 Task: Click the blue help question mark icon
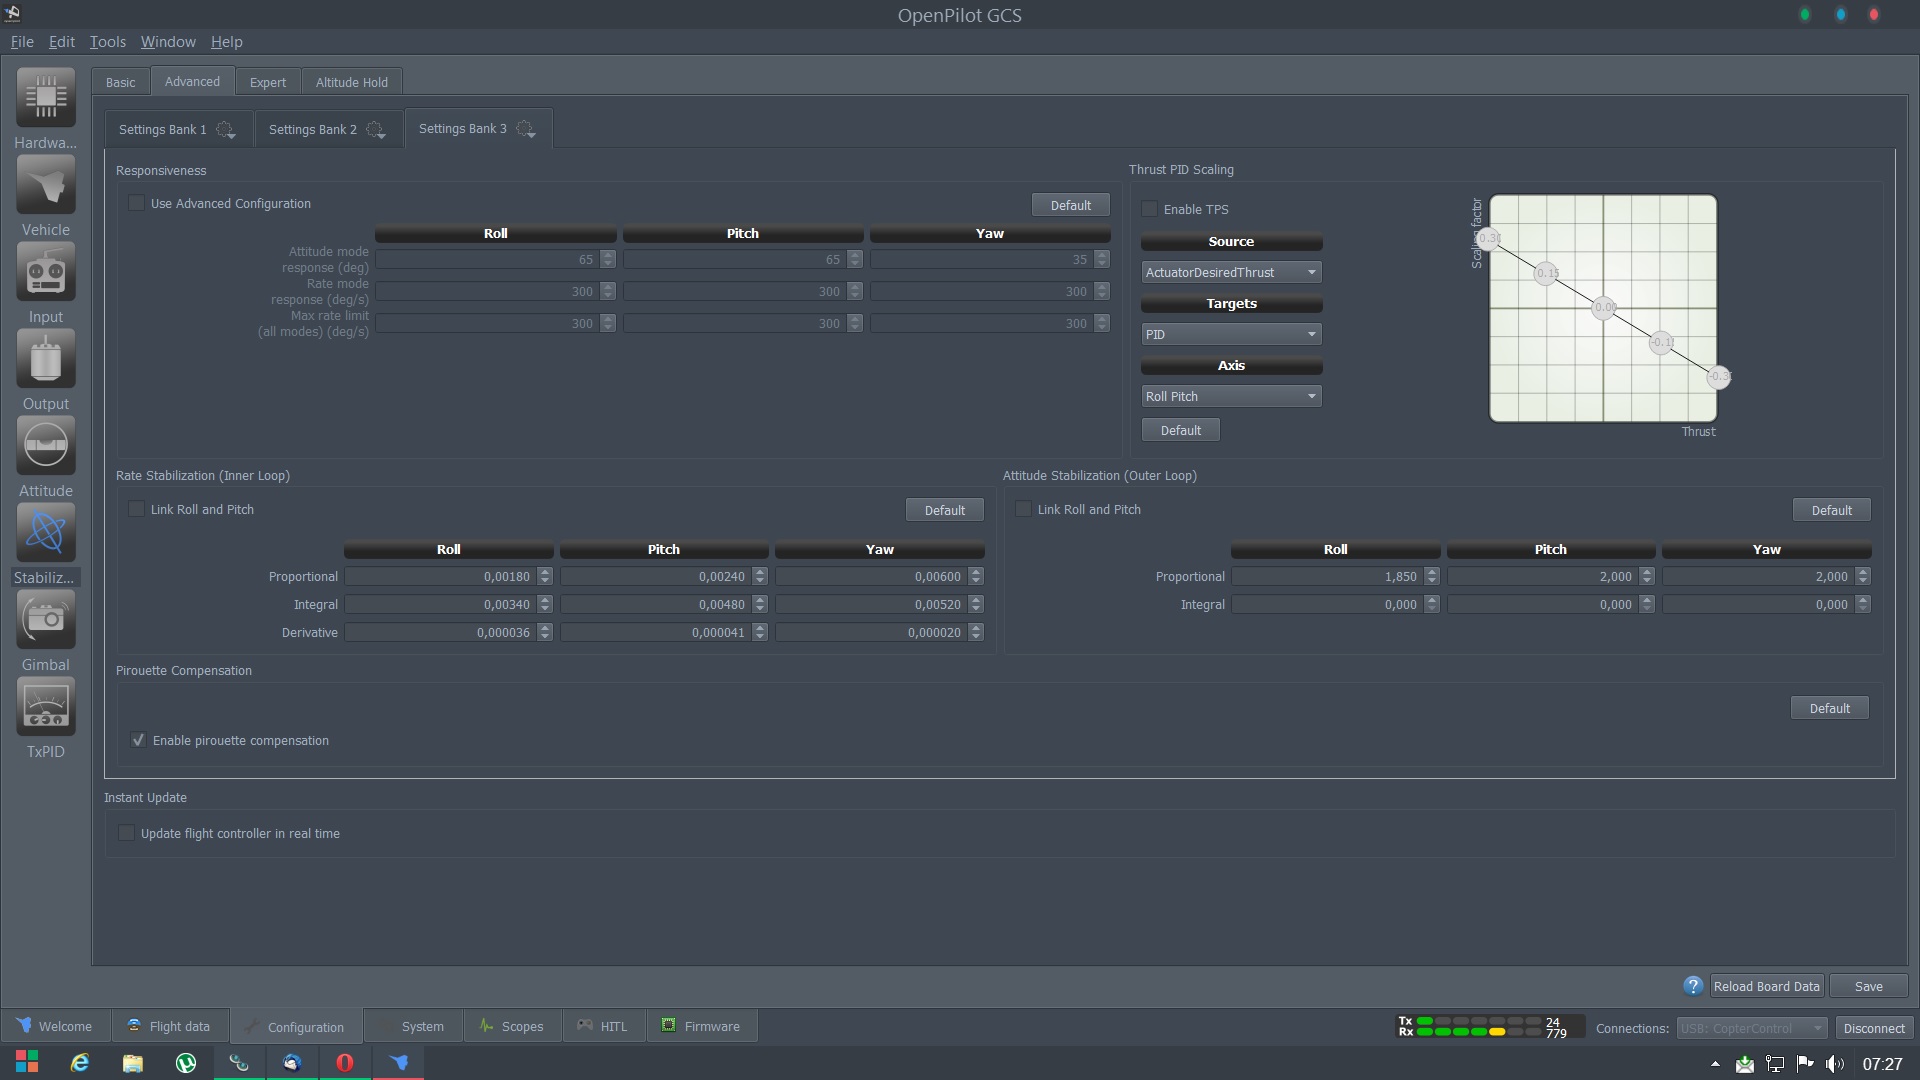[x=1692, y=986]
